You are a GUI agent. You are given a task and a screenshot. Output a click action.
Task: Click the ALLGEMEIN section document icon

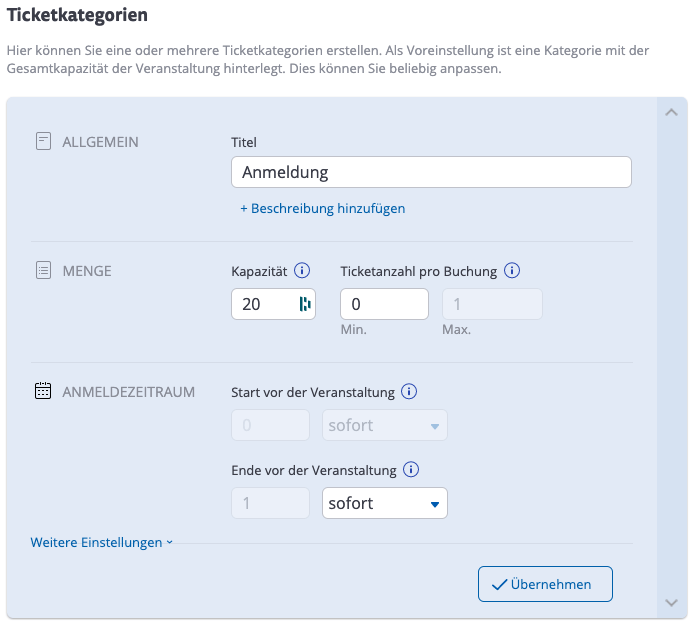pyautogui.click(x=43, y=142)
